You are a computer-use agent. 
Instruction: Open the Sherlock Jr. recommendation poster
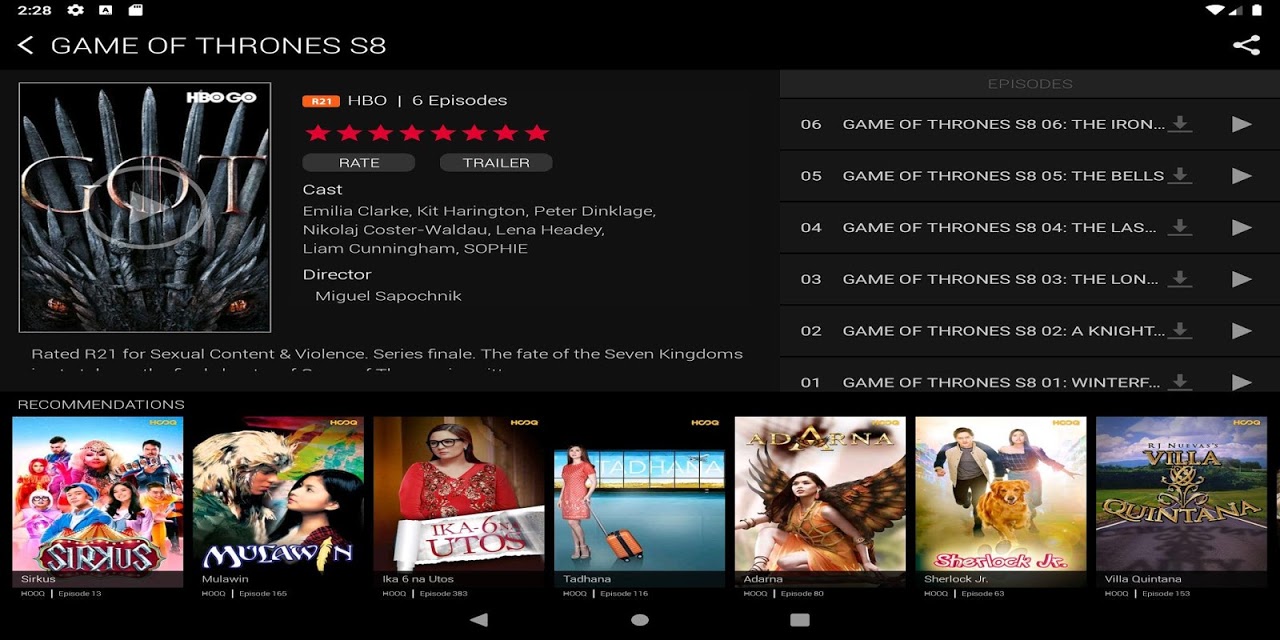1001,501
